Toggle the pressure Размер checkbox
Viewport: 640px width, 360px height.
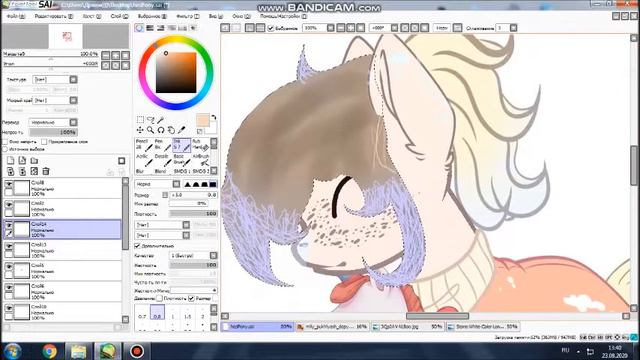[191, 298]
